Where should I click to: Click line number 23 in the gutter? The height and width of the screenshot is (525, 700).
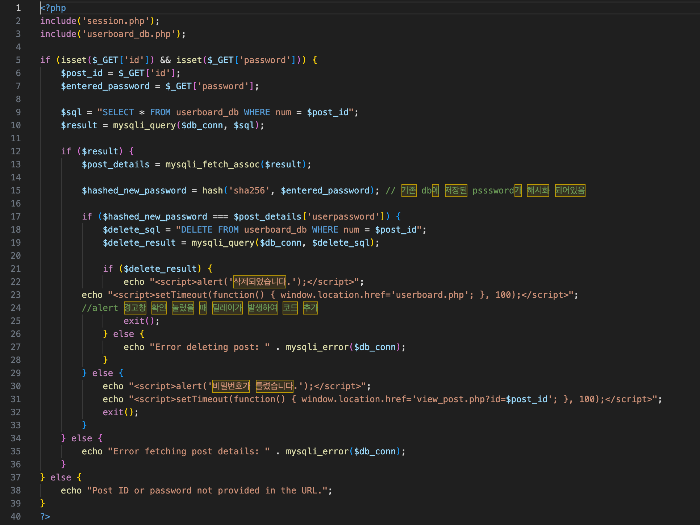[x=16, y=295]
